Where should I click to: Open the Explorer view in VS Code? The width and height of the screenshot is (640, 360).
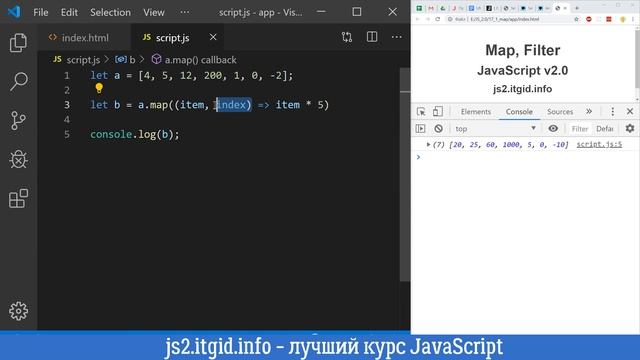click(x=18, y=43)
